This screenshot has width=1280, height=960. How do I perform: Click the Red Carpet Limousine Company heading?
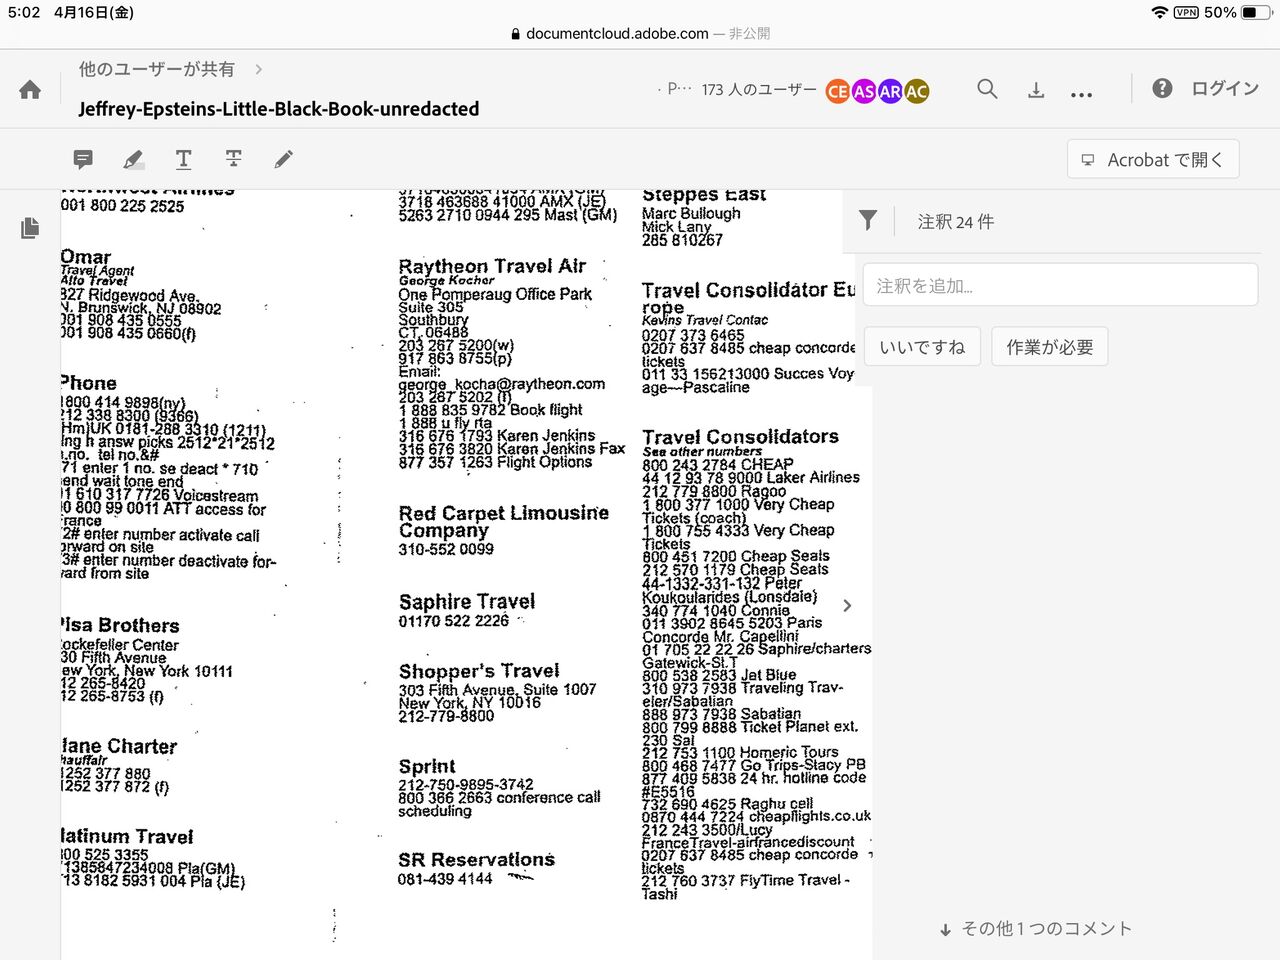coord(503,521)
